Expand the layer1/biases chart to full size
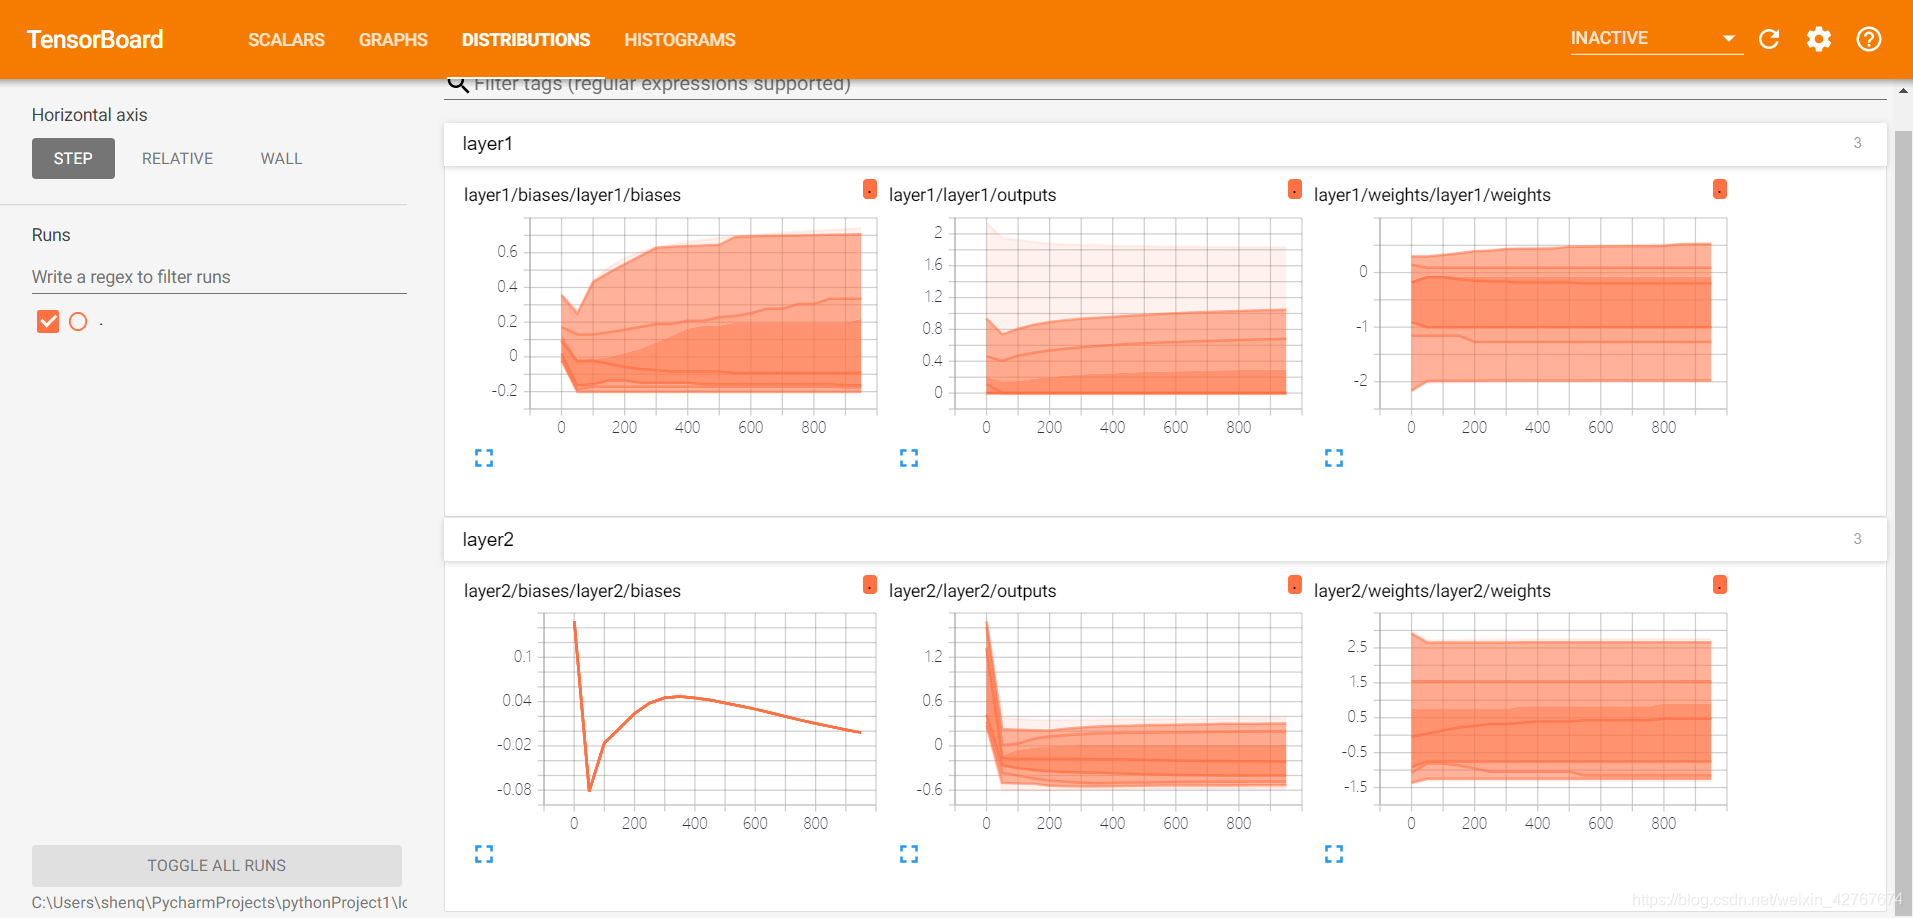The width and height of the screenshot is (1913, 918). [x=484, y=458]
